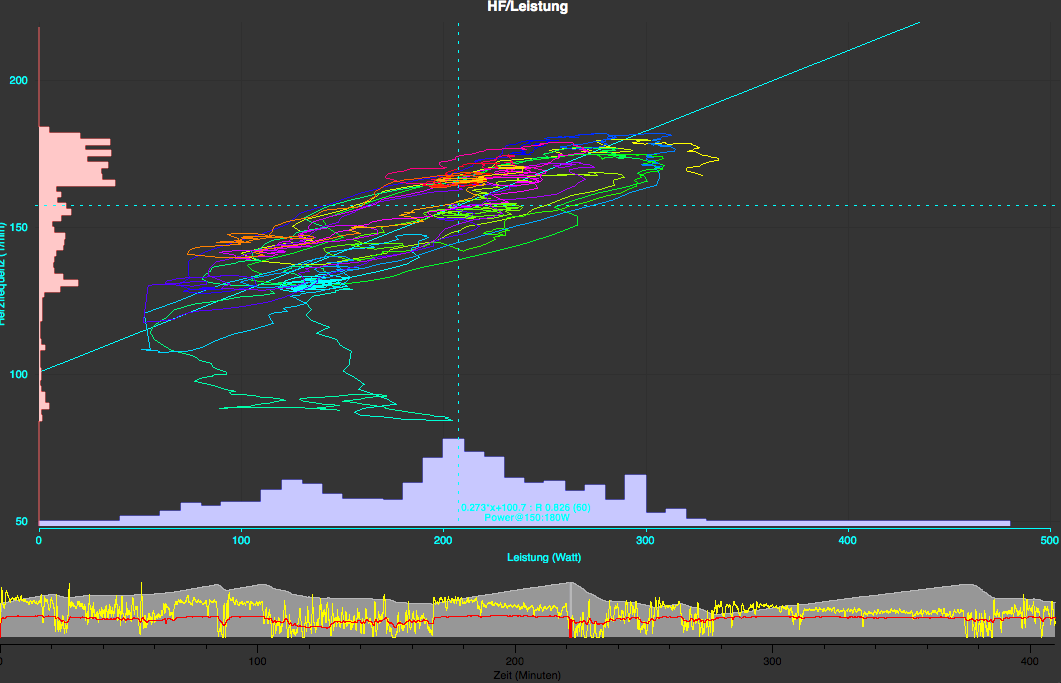The width and height of the screenshot is (1061, 683).
Task: Click the 300 tick on the Zeit axis
Action: point(772,661)
